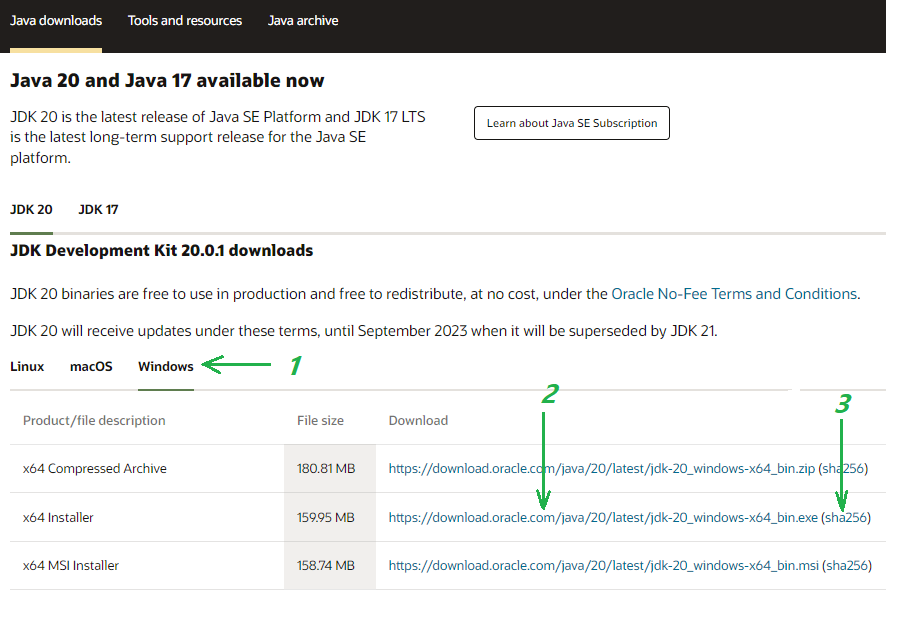
Task: Select the JDK 20 tab
Action: [31, 209]
